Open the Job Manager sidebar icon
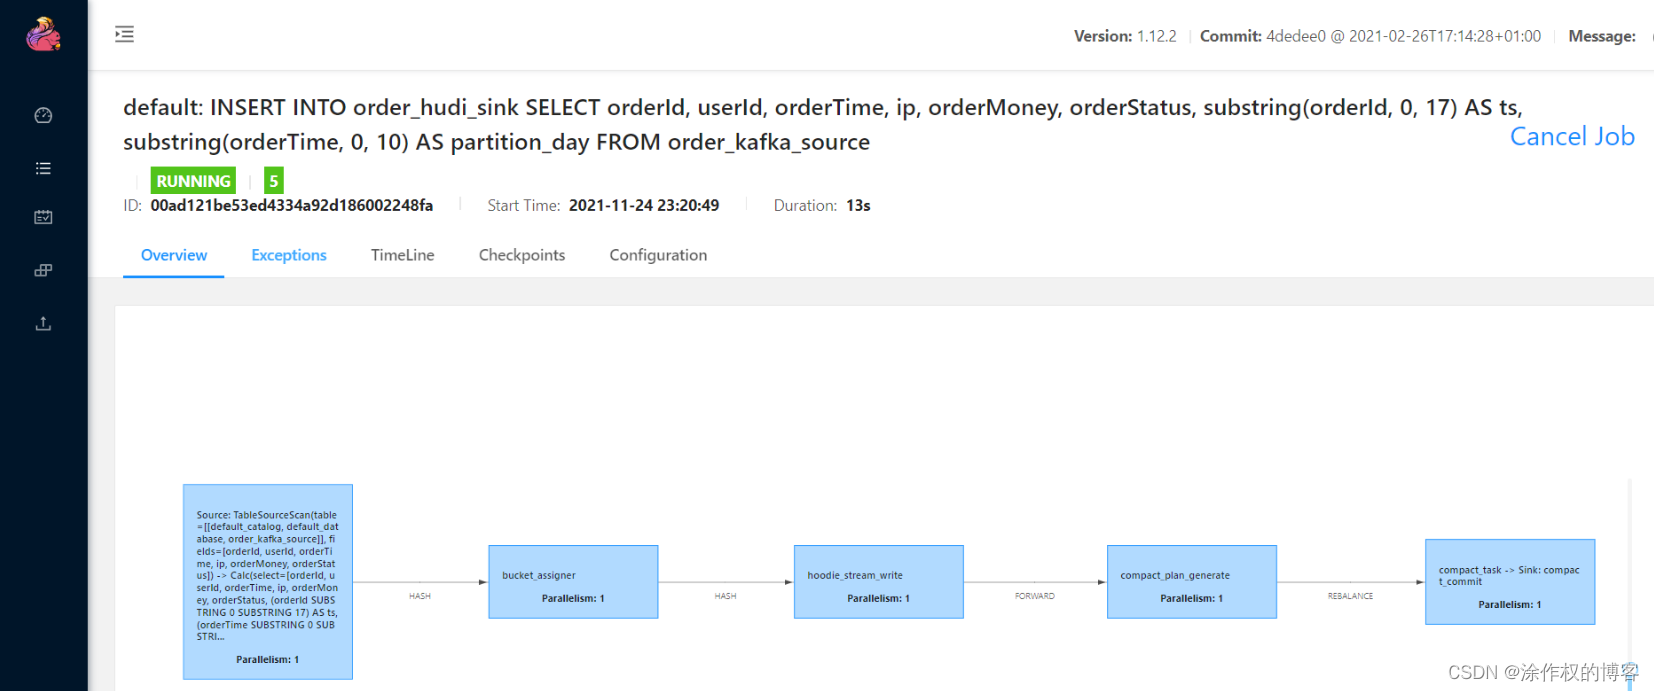This screenshot has height=691, width=1654. pyautogui.click(x=43, y=270)
